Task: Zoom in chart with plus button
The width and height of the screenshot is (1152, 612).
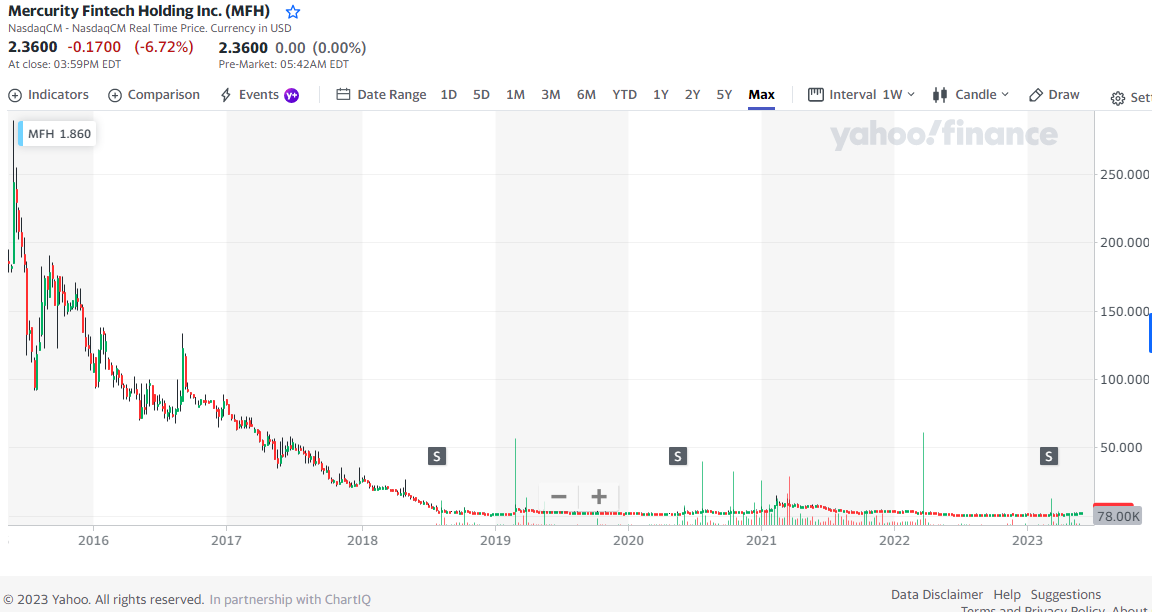Action: [599, 497]
